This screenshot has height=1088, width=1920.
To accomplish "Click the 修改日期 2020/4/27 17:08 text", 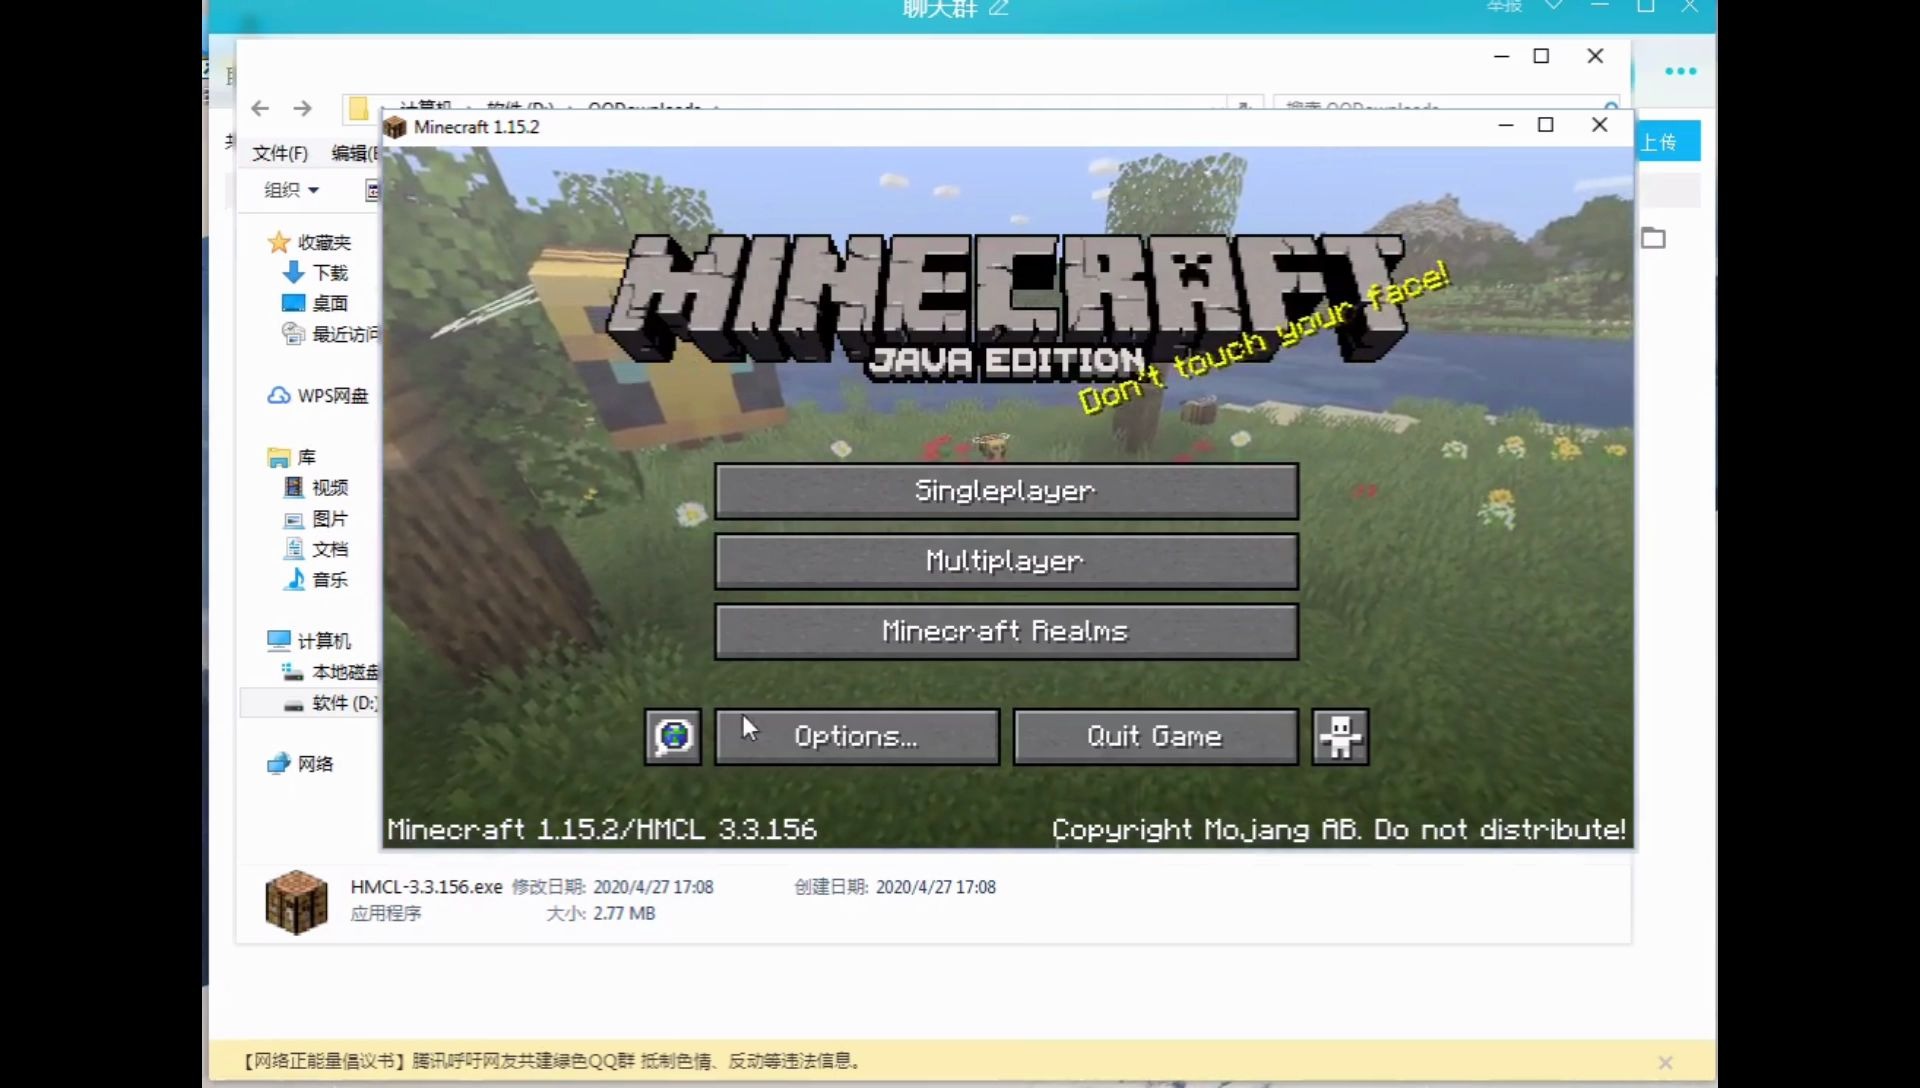I will click(x=612, y=887).
